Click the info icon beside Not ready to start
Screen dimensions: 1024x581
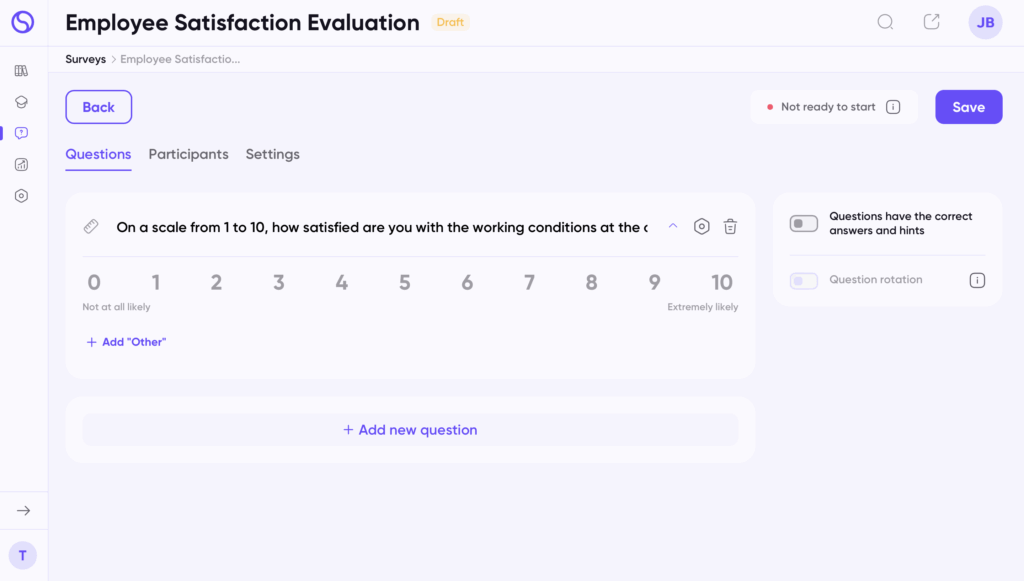pos(893,107)
